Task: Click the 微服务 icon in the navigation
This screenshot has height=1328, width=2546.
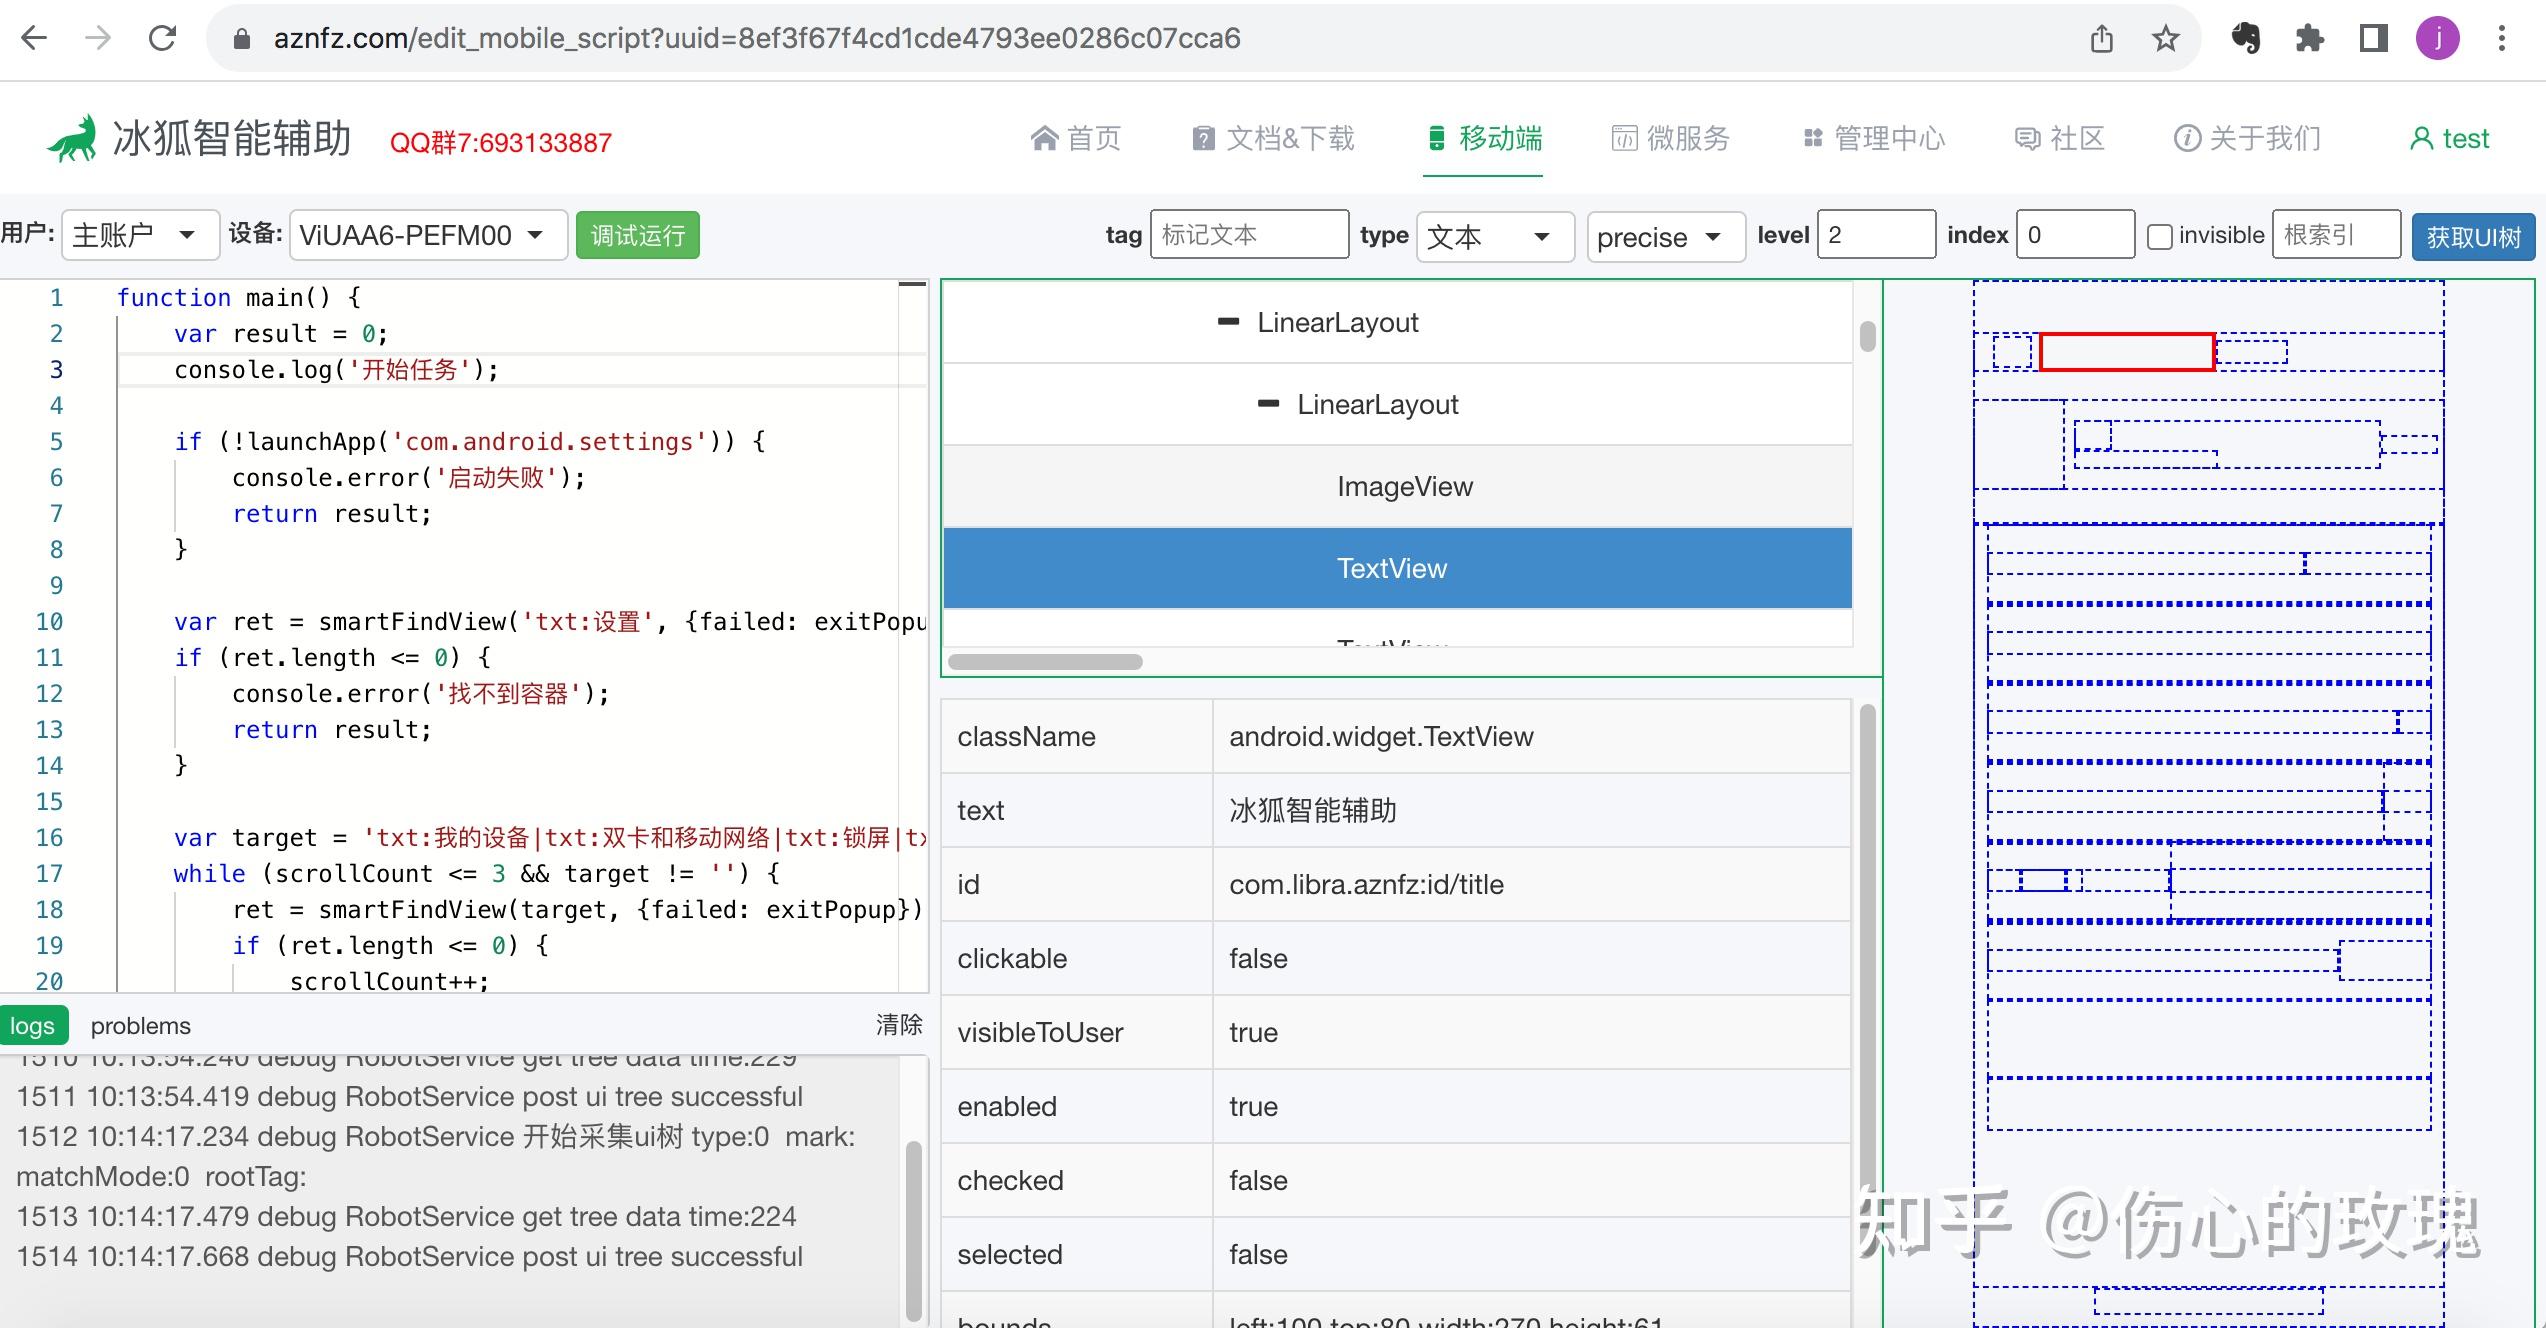Action: [1625, 137]
